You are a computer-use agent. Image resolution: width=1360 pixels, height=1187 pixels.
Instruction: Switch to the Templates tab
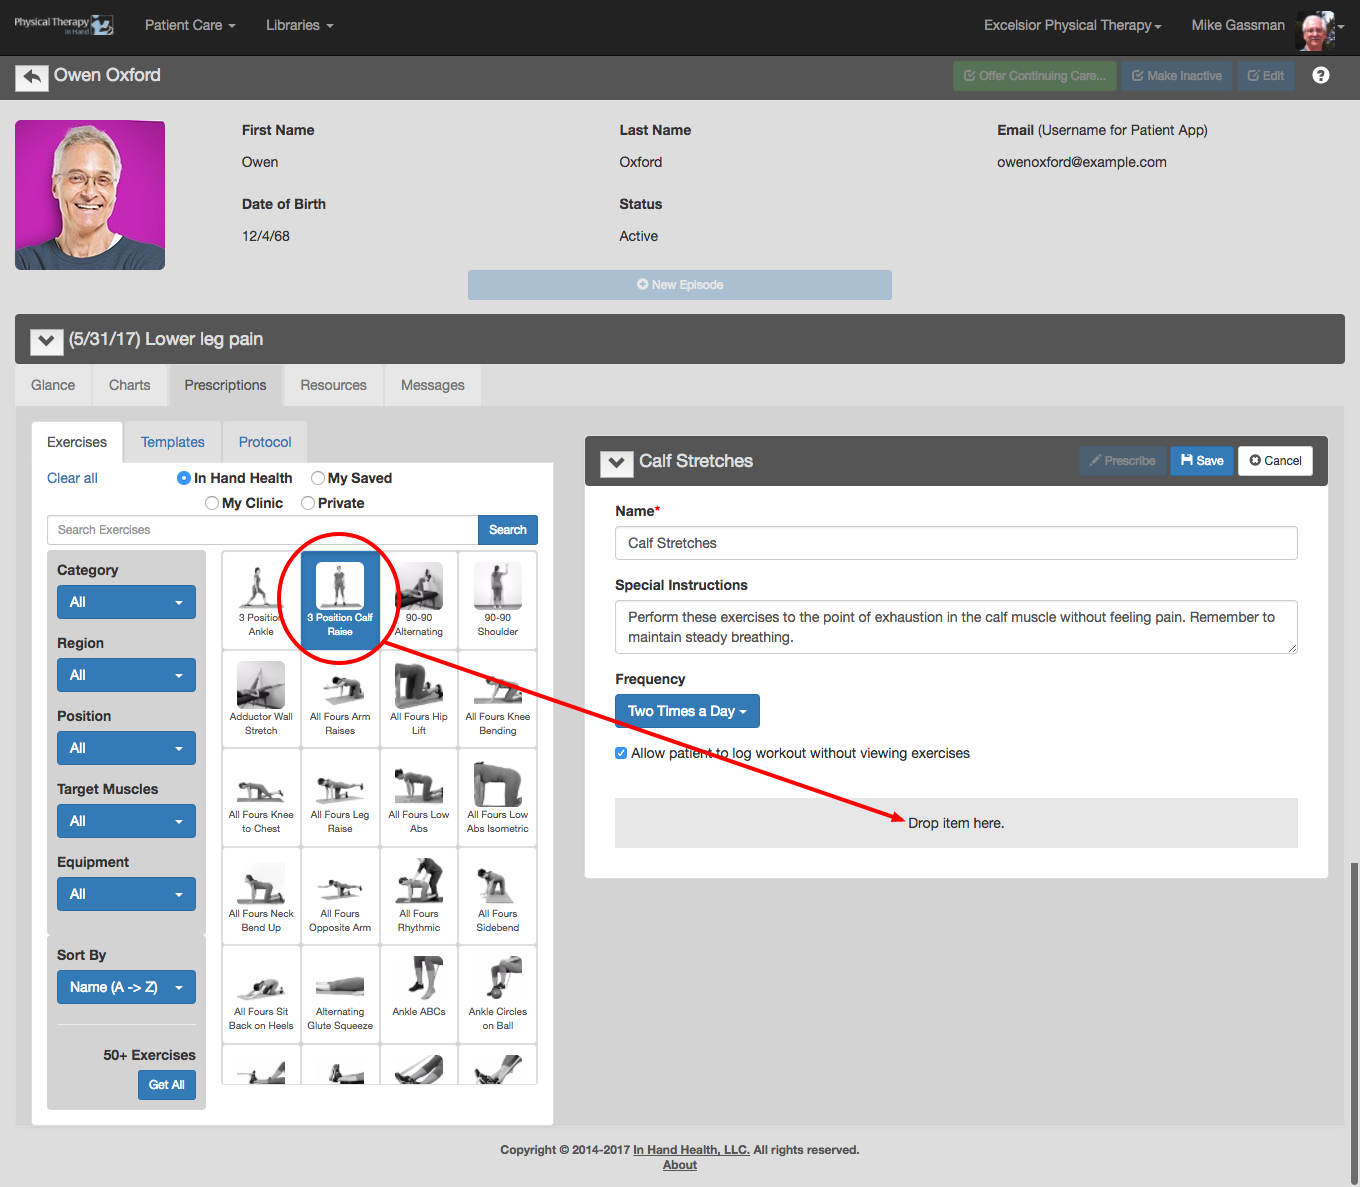click(173, 442)
